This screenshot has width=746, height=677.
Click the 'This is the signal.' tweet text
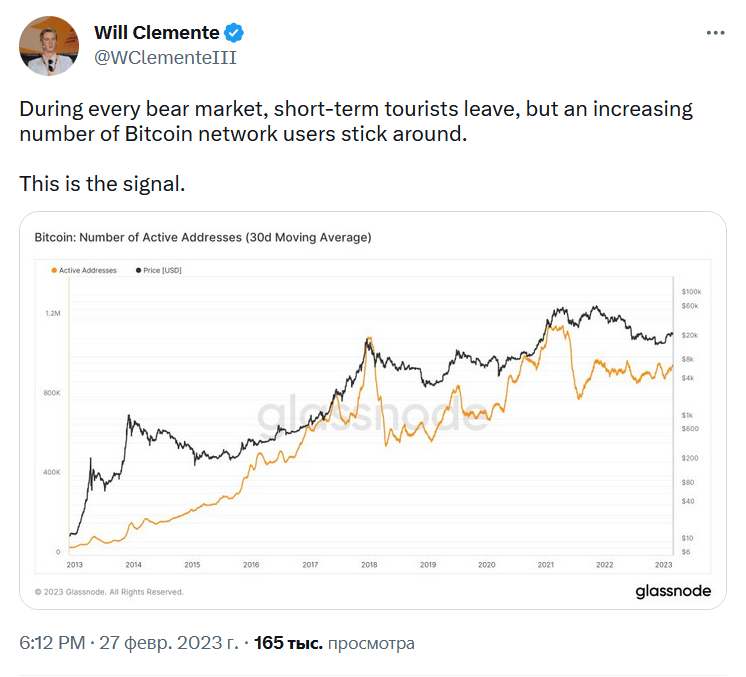click(x=102, y=184)
